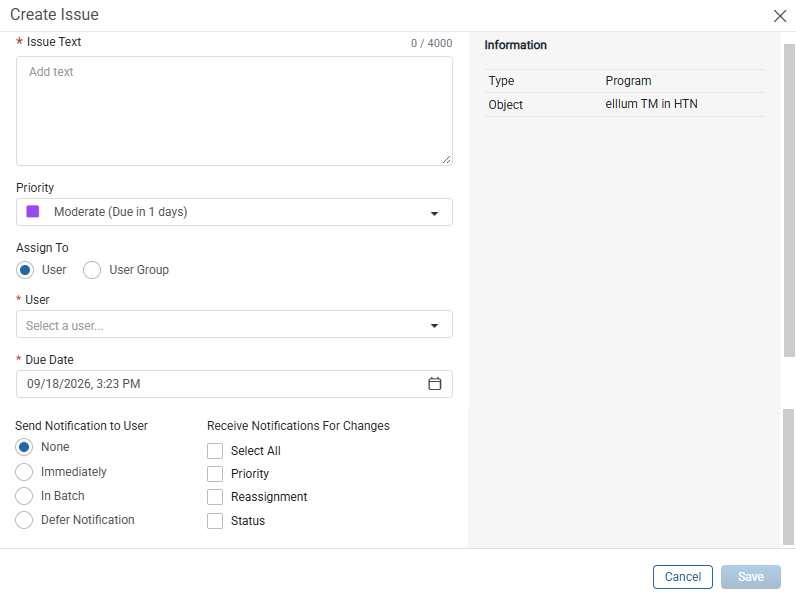Click the 'Object' row label
Viewport: 796px width, 603px height.
click(505, 105)
